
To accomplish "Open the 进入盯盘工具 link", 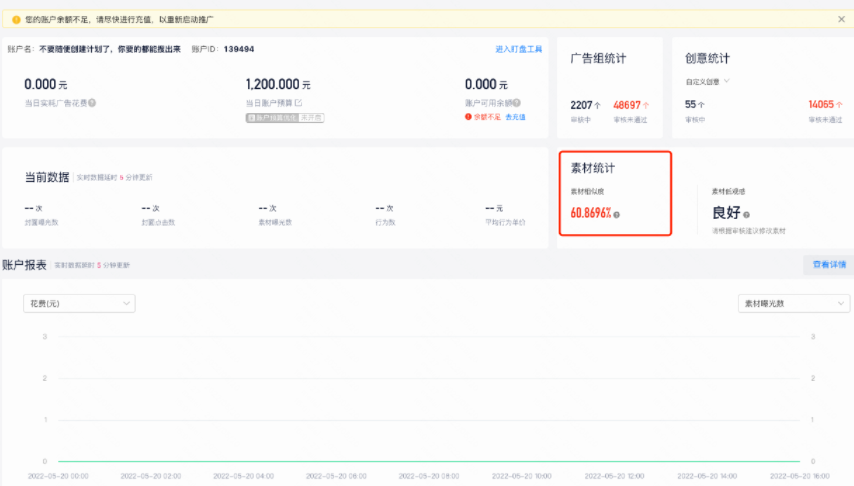I will tap(518, 49).
